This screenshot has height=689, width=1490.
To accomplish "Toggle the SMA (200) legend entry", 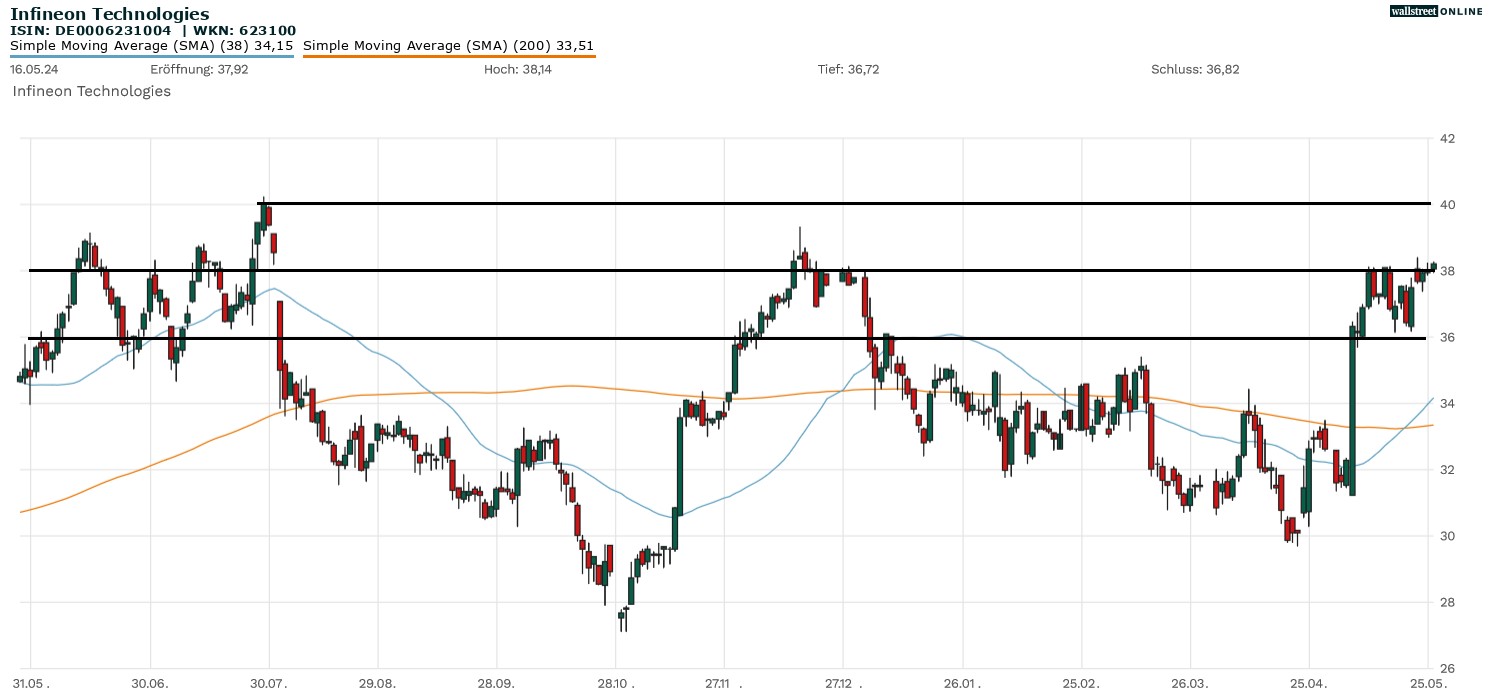I will (x=448, y=46).
